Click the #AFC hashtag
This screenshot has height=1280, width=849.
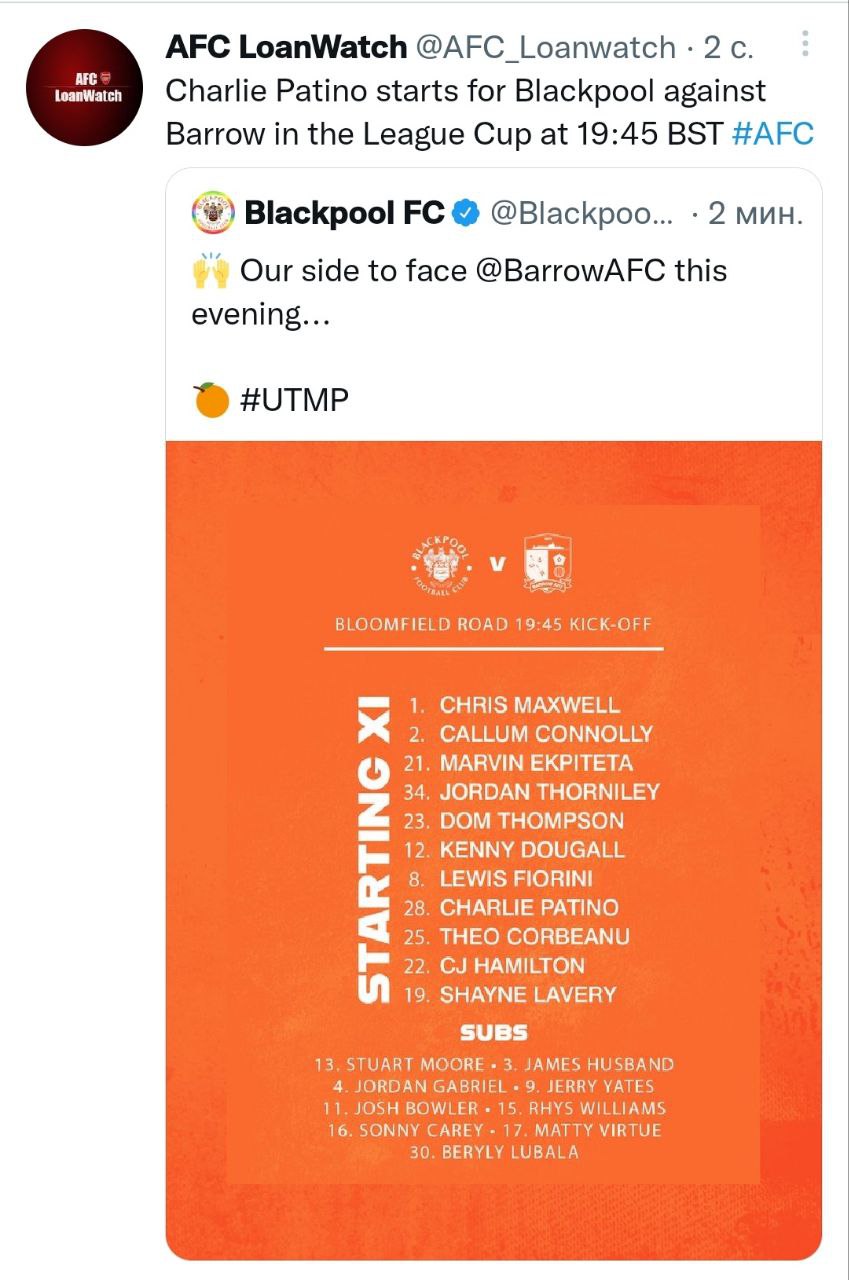[x=773, y=134]
